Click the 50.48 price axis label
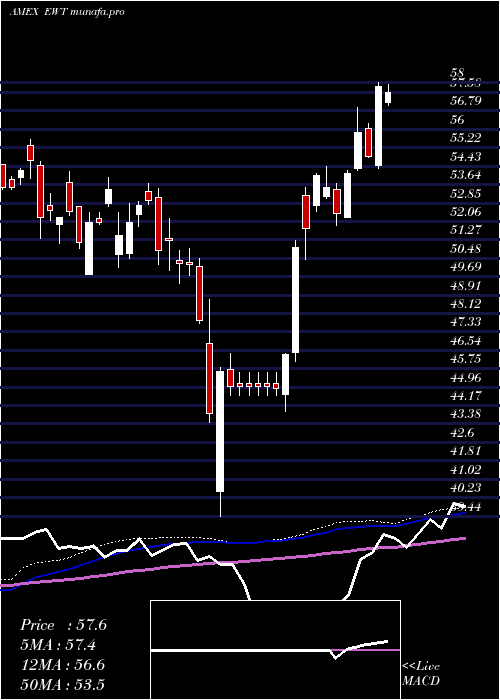 coord(466,249)
